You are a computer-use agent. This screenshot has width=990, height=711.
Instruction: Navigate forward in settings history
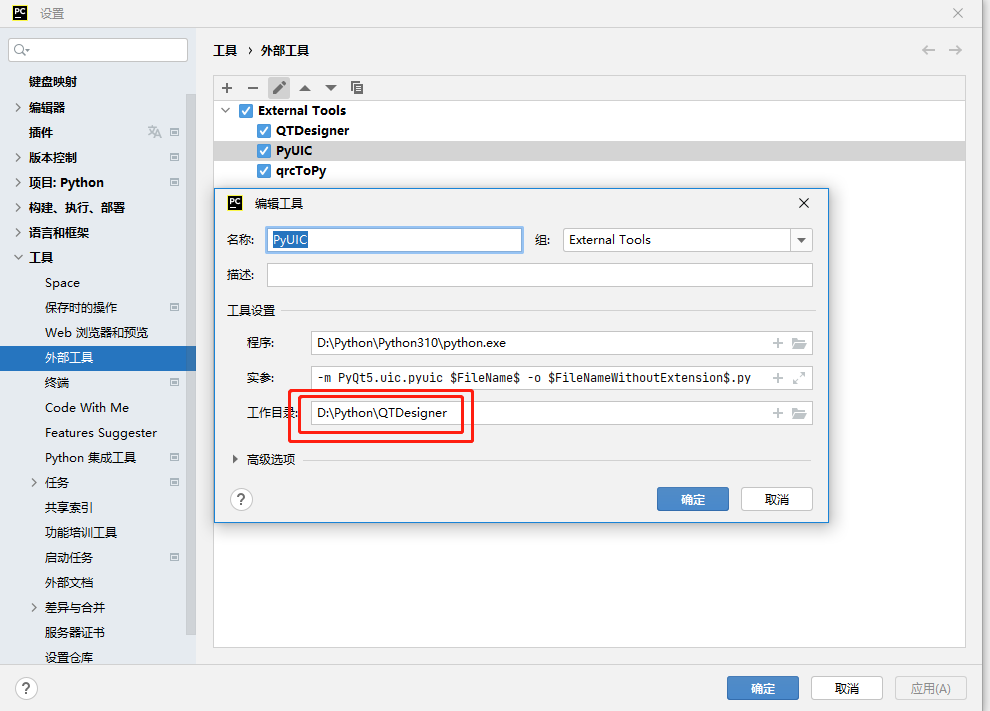coord(955,50)
